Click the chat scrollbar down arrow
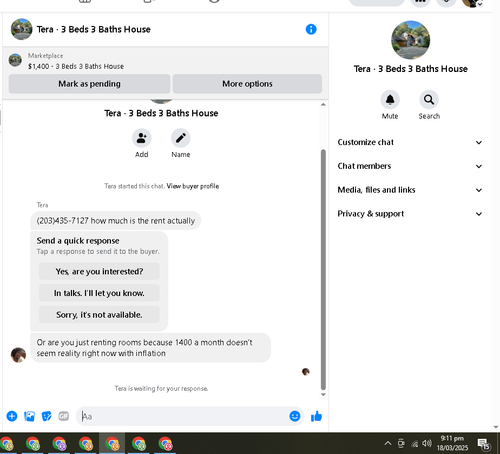 [x=323, y=395]
